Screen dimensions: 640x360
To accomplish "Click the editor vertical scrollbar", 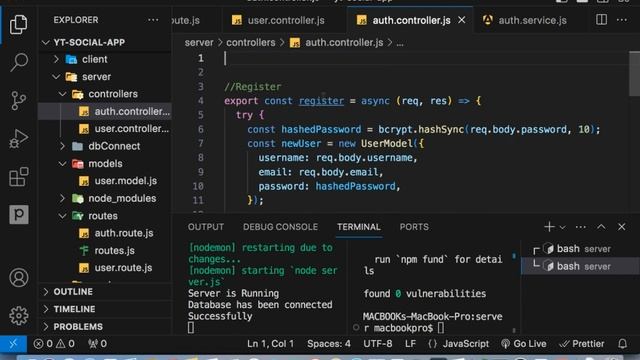I will point(634,73).
